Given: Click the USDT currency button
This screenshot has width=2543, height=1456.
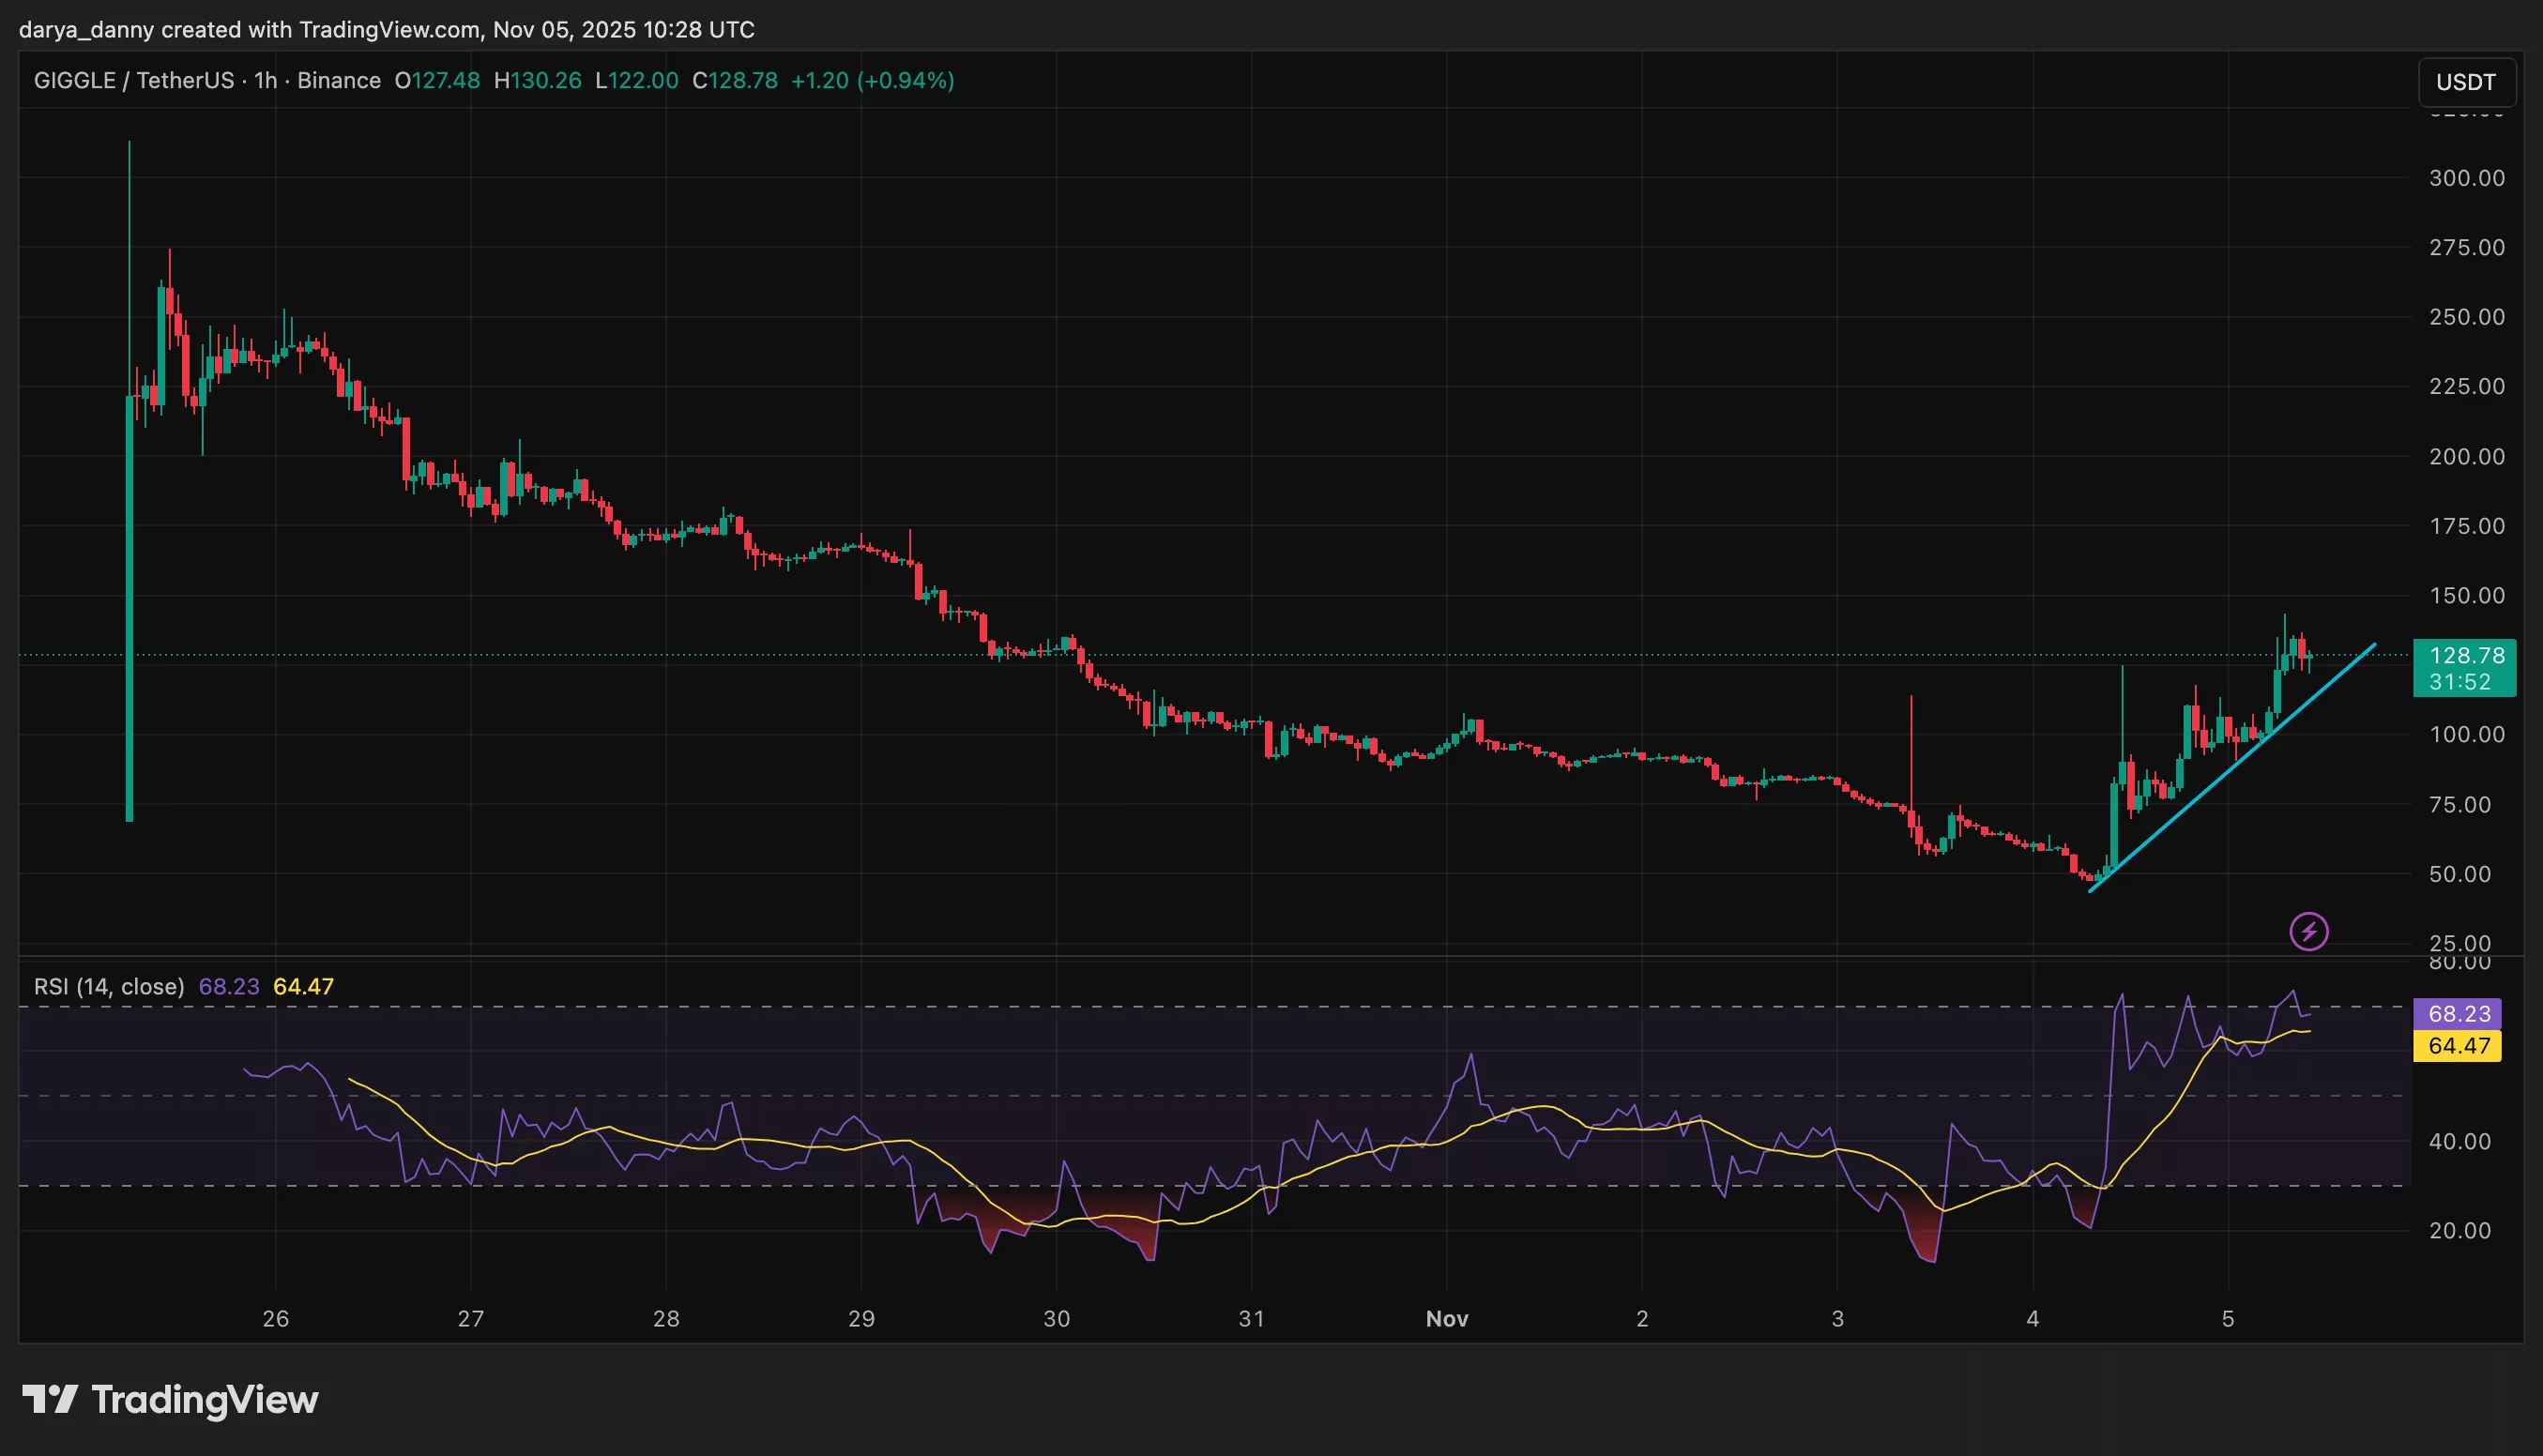Looking at the screenshot, I should click(x=2467, y=82).
